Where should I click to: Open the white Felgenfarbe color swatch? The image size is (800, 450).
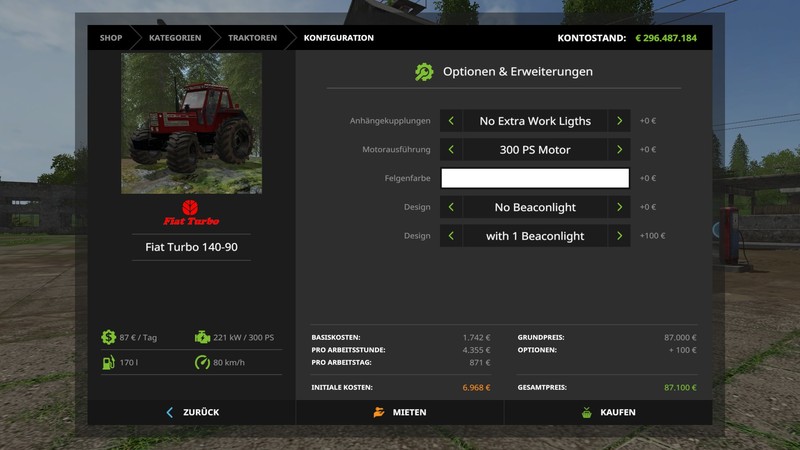click(x=535, y=178)
